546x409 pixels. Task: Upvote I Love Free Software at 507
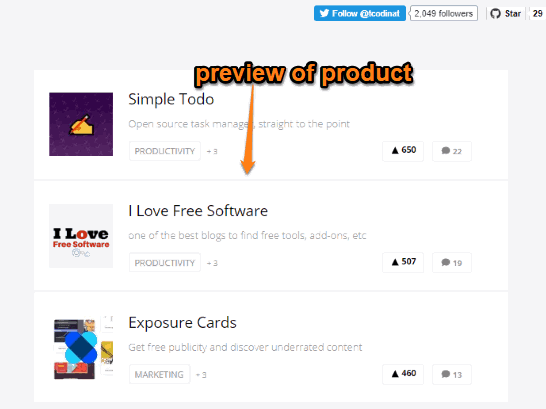403,262
